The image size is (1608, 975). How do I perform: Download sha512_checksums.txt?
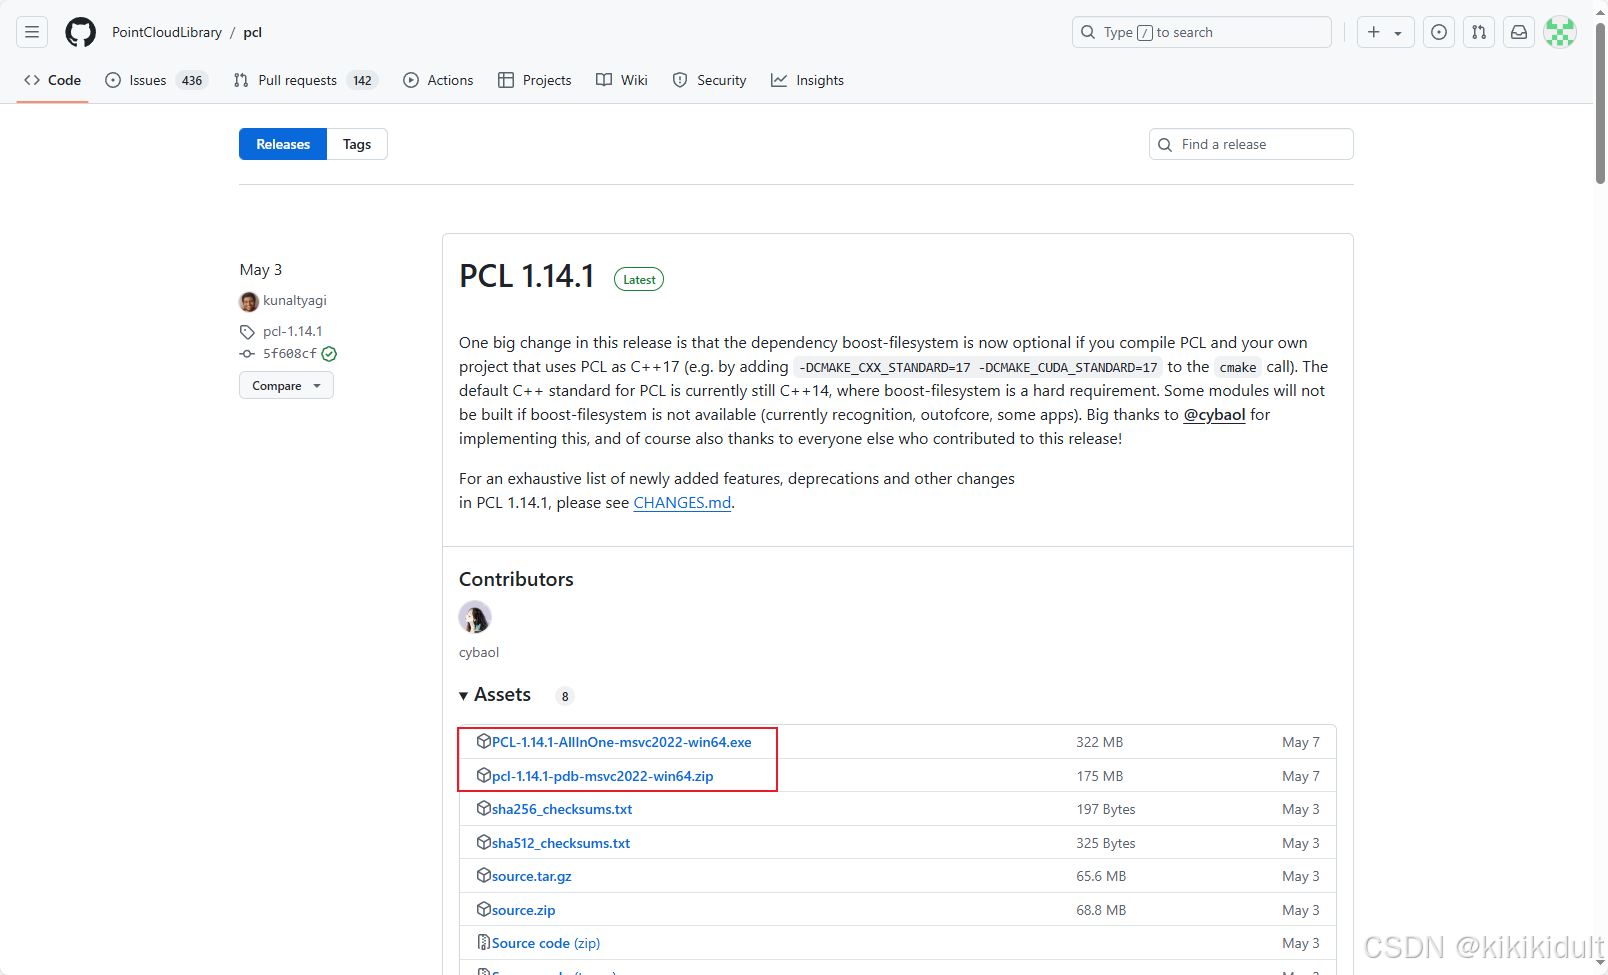click(x=561, y=843)
